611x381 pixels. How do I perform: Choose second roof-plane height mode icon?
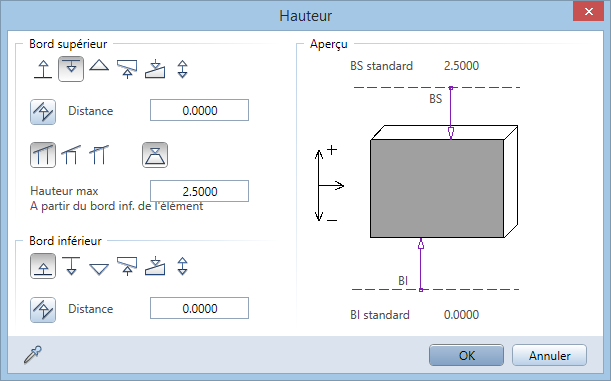click(x=71, y=155)
